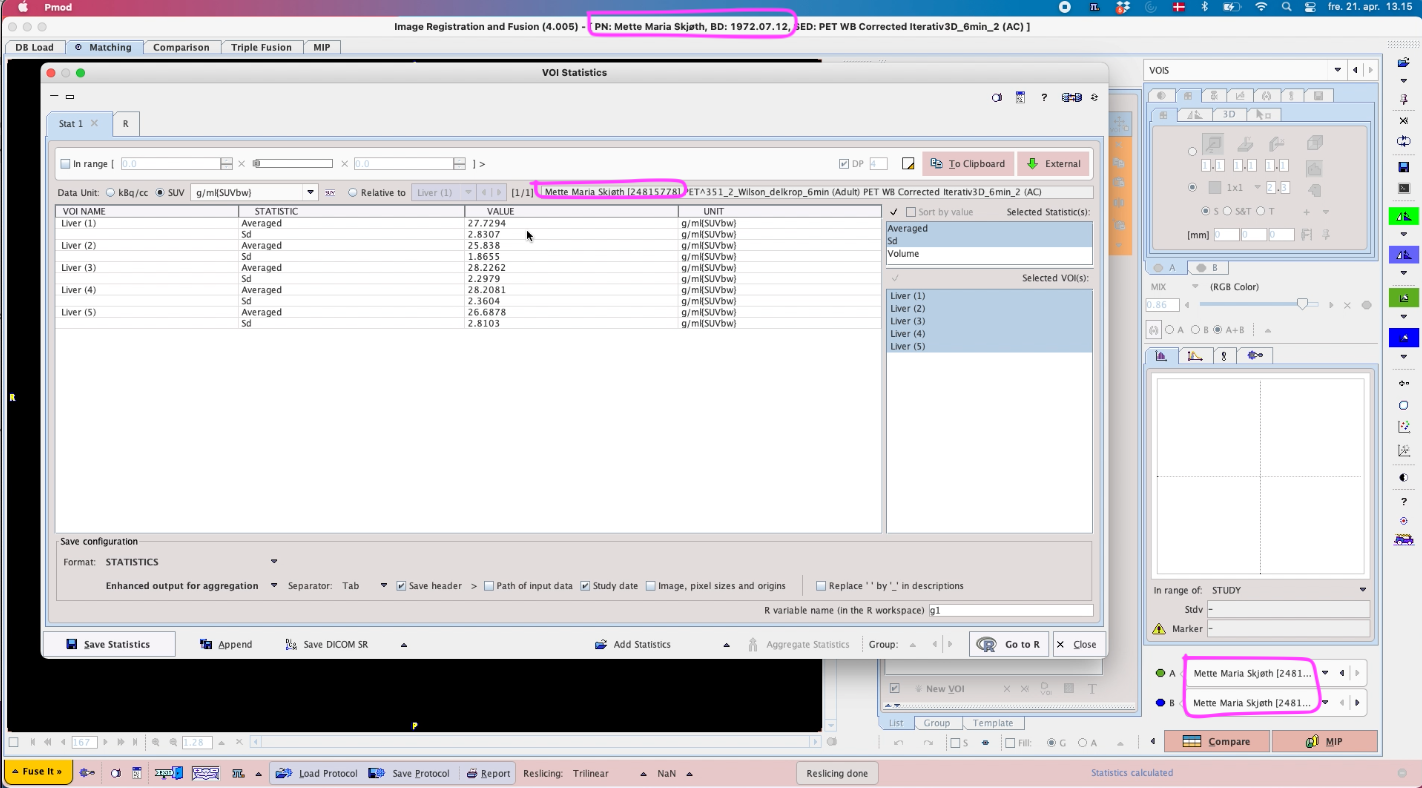1422x788 pixels.
Task: Click the olive green chart icon in right toolbar
Action: [1404, 298]
